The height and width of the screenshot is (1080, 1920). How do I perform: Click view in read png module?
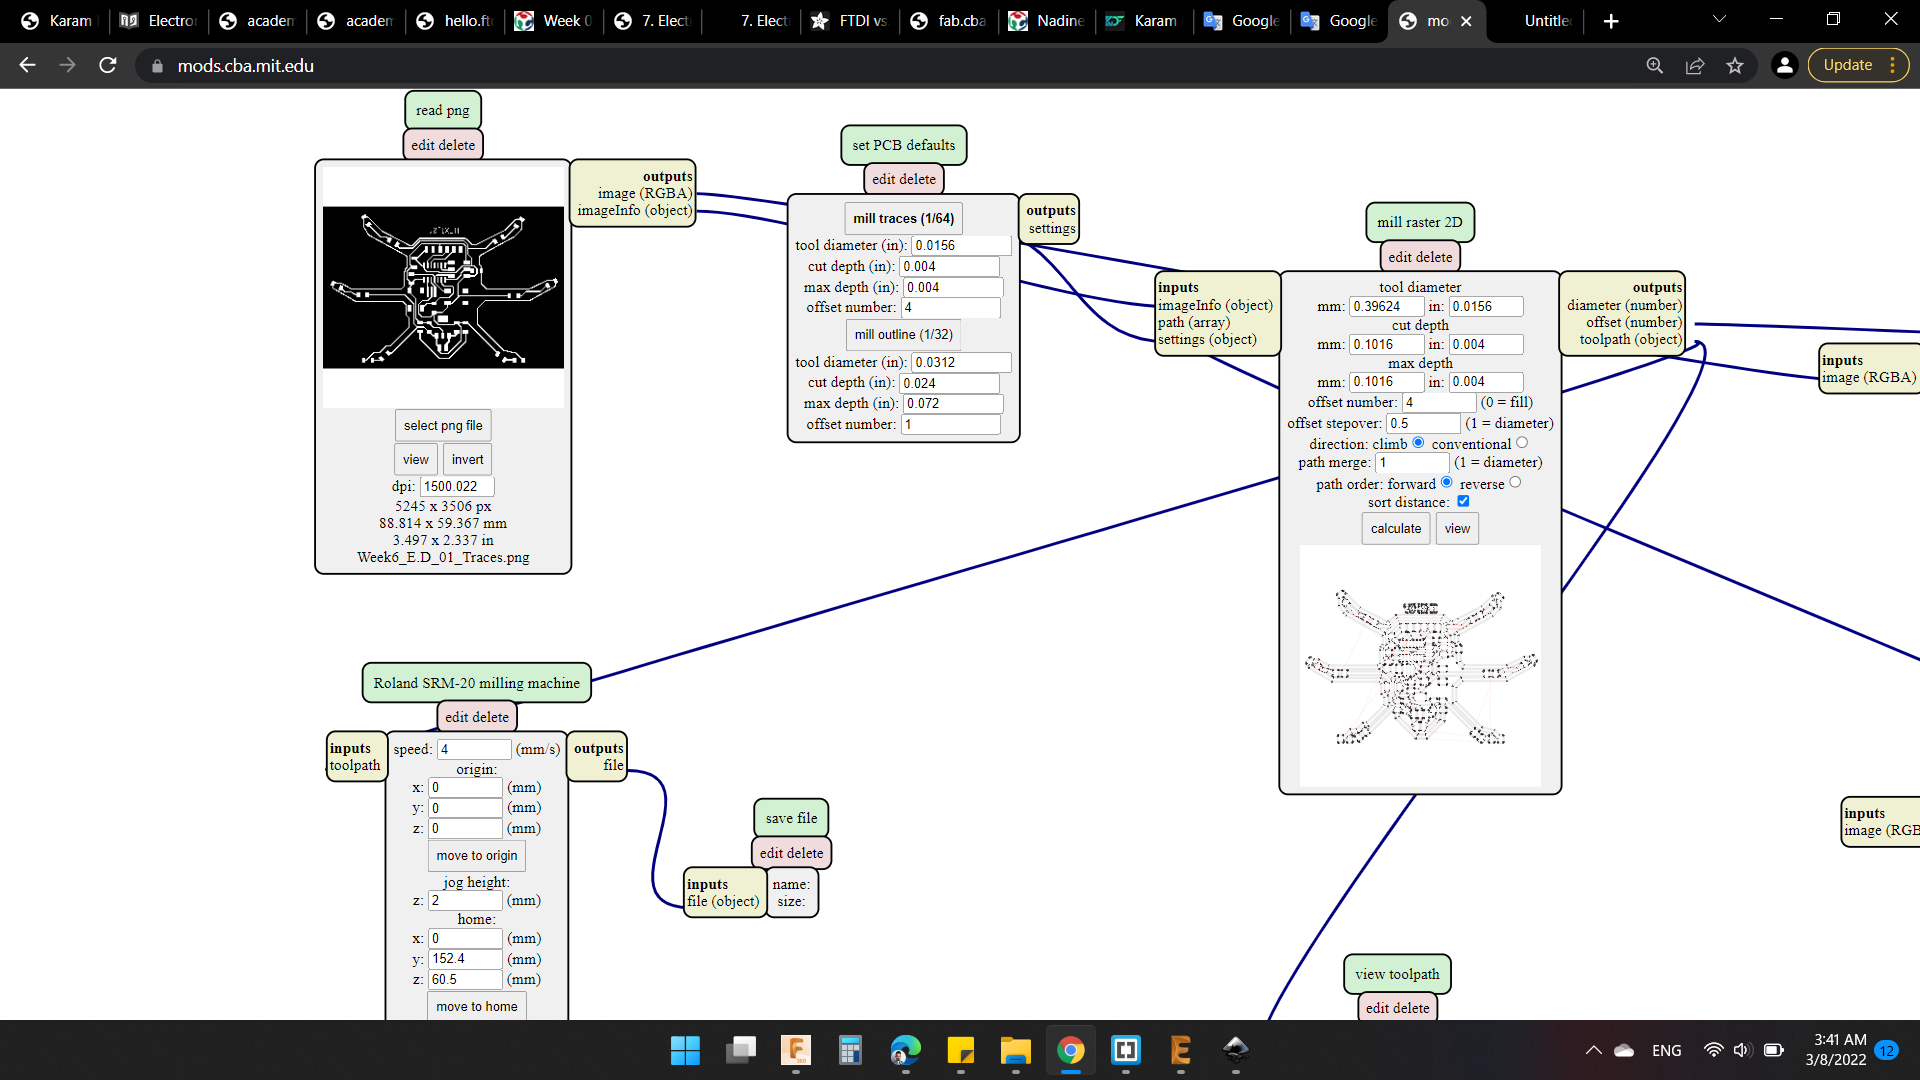[x=416, y=459]
